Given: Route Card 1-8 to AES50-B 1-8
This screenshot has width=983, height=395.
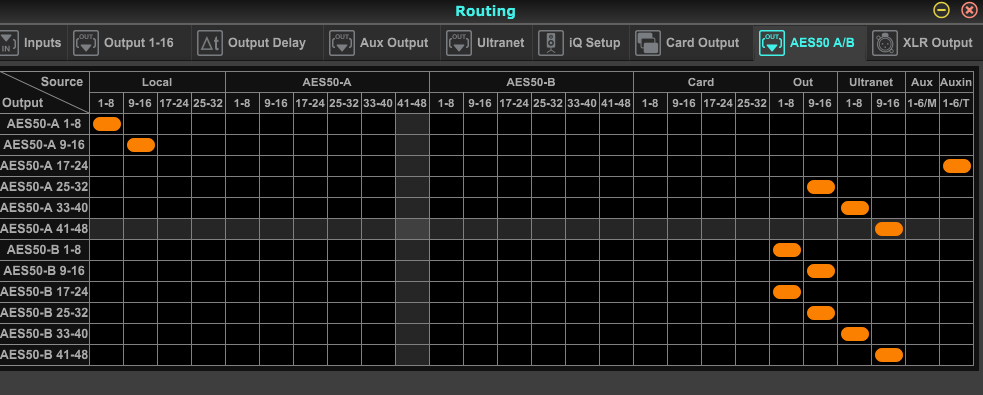Looking at the screenshot, I should click(x=650, y=250).
